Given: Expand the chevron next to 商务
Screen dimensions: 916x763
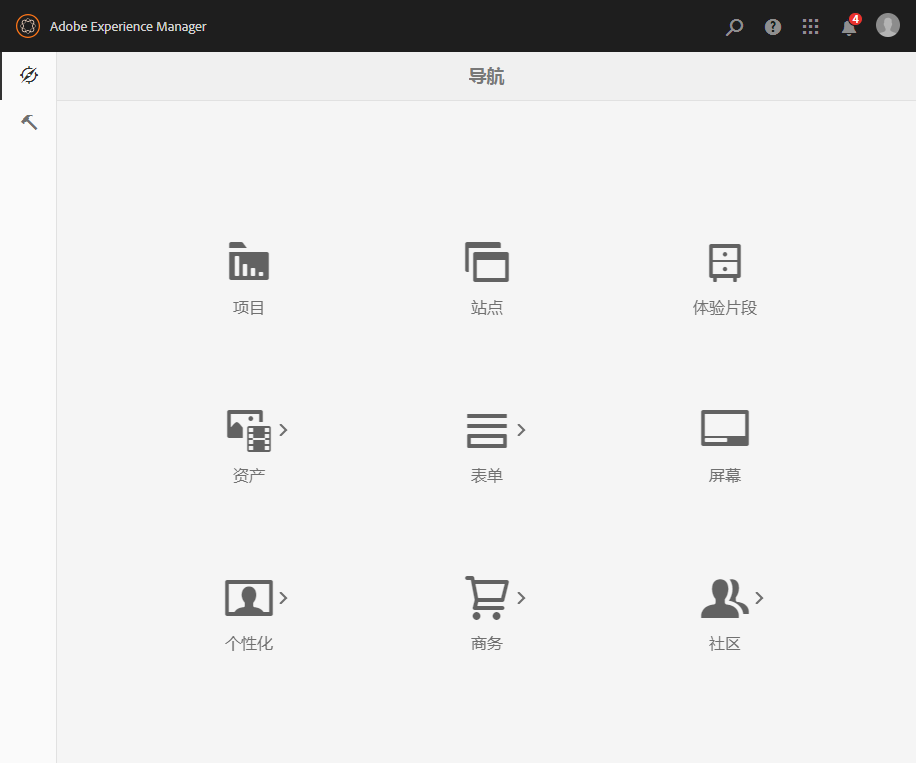Looking at the screenshot, I should click(521, 598).
